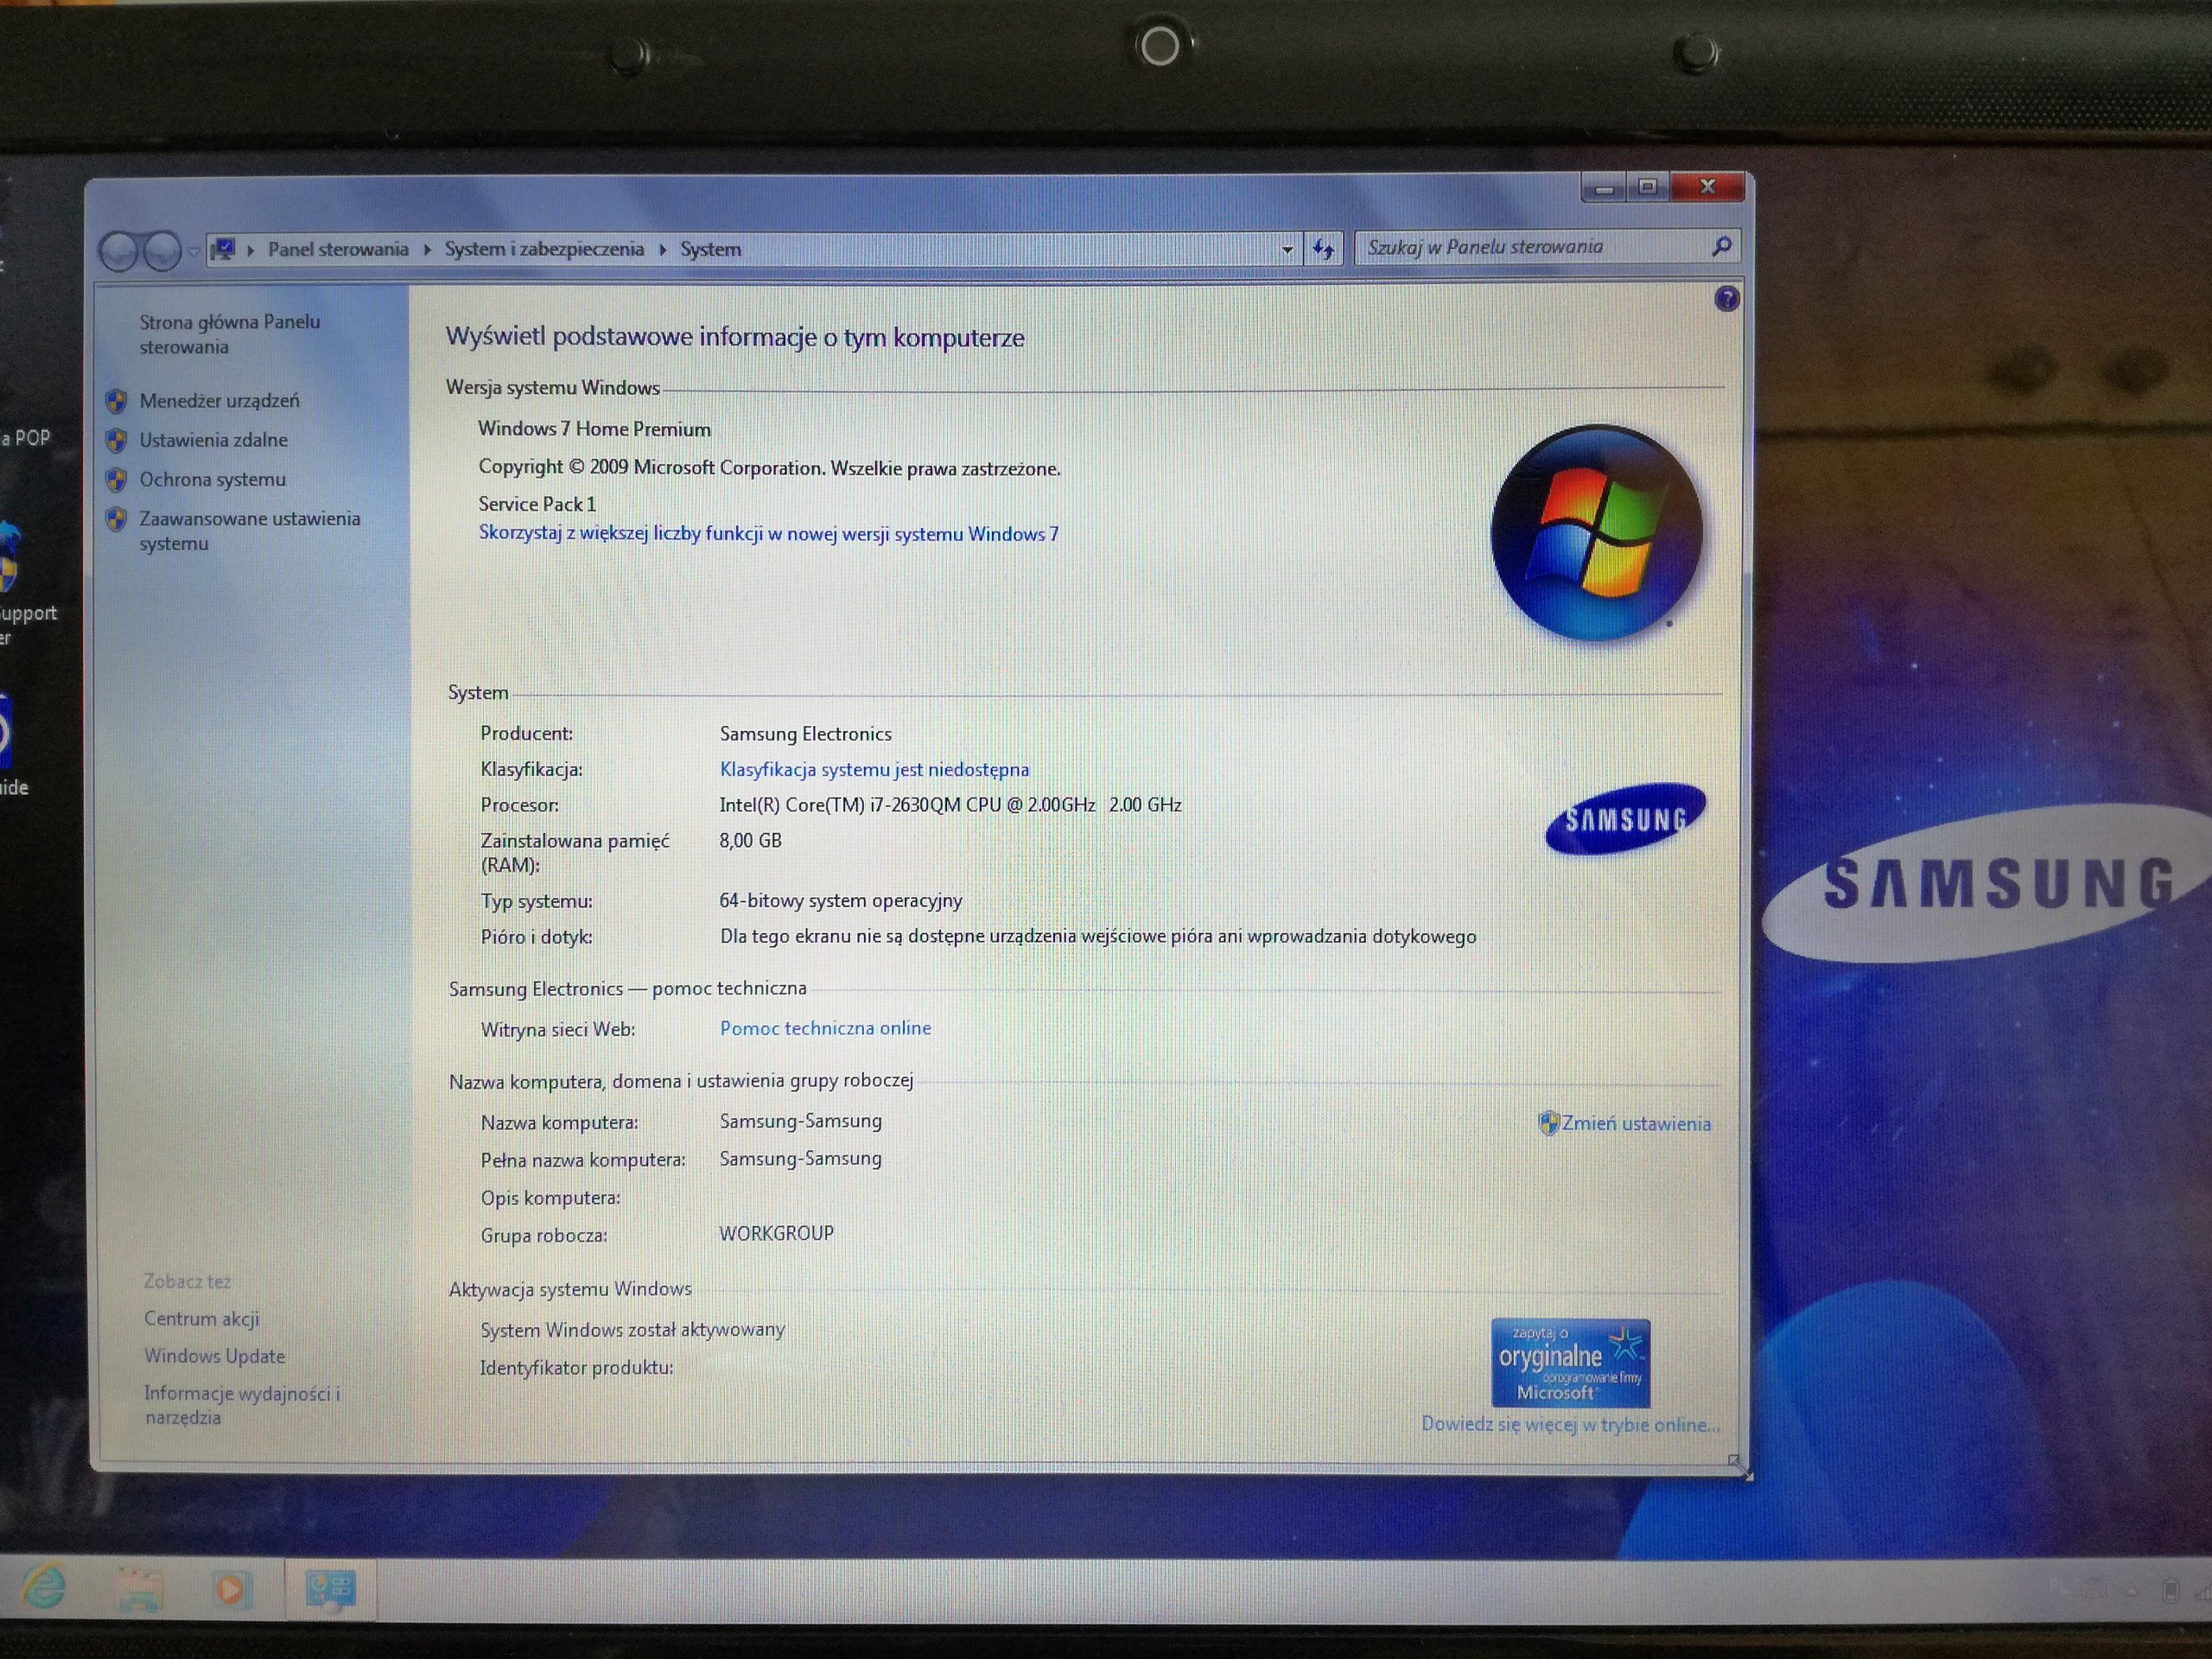Click the i7-2630QM processor value
The width and height of the screenshot is (2212, 1659).
coord(950,805)
